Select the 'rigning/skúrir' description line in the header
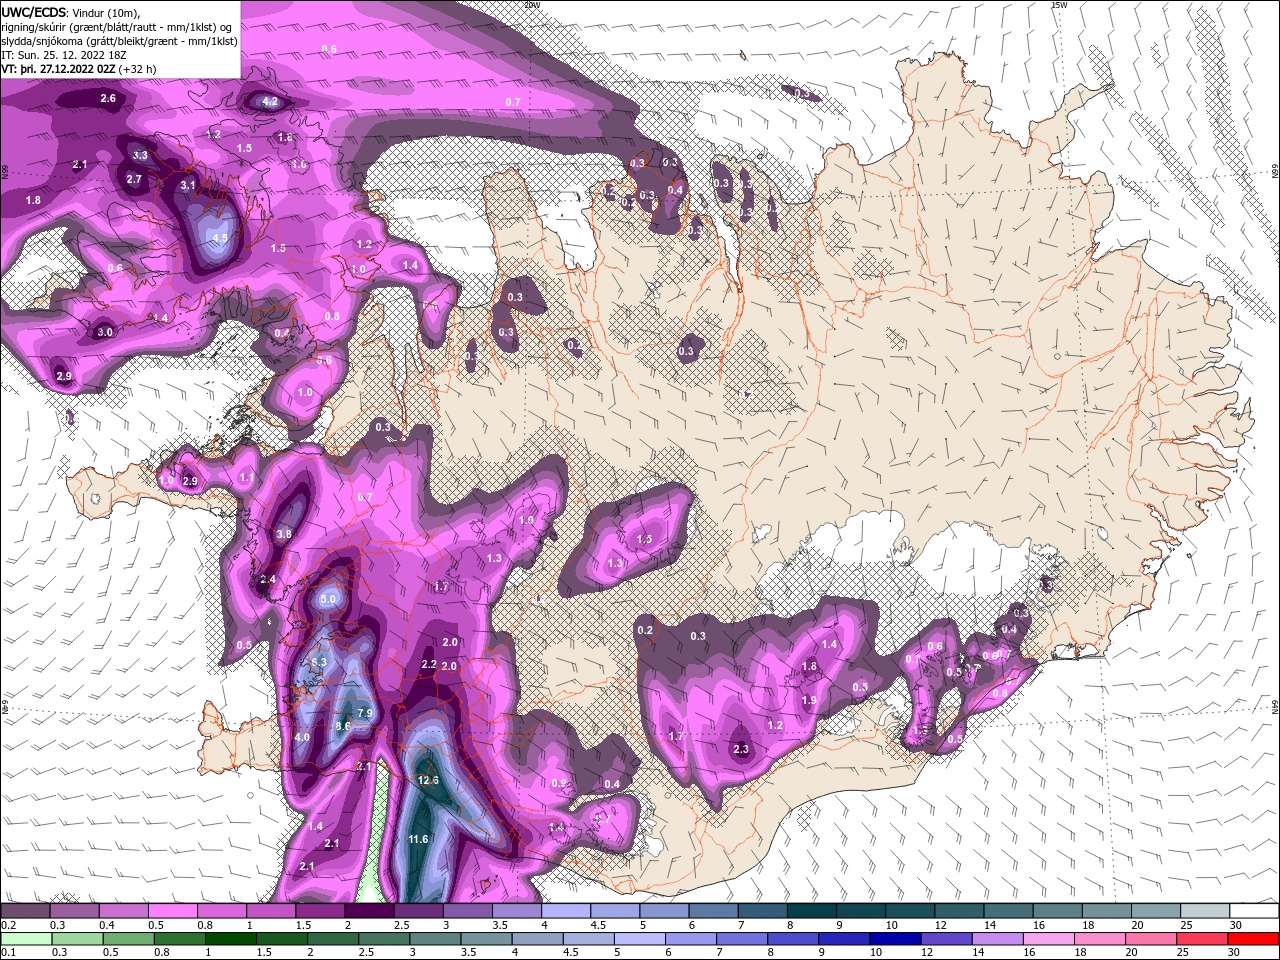Screen dimensions: 1280x960 pos(117,27)
